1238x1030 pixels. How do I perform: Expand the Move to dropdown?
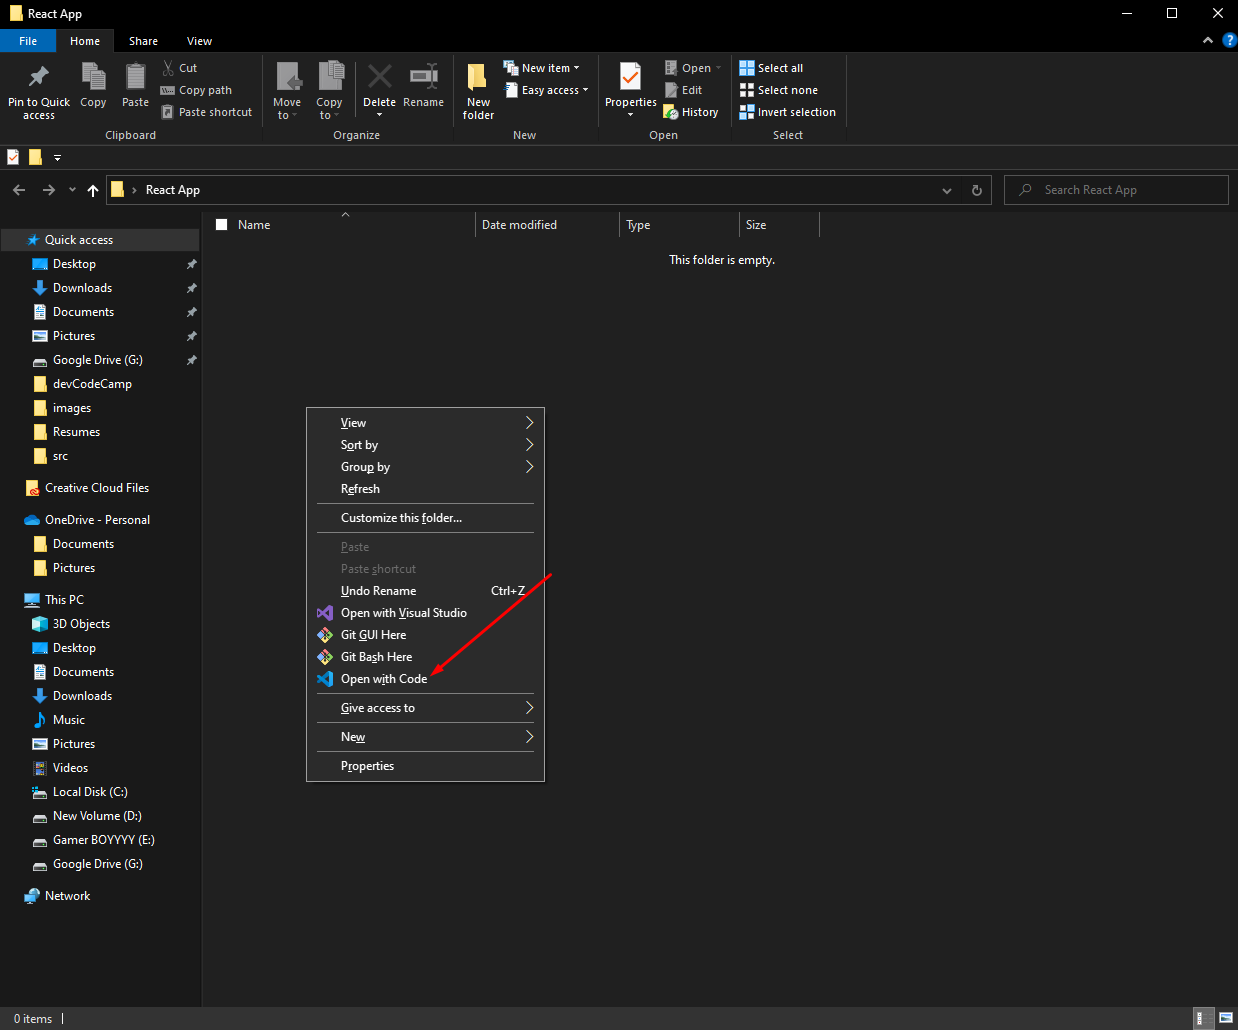pos(288,95)
